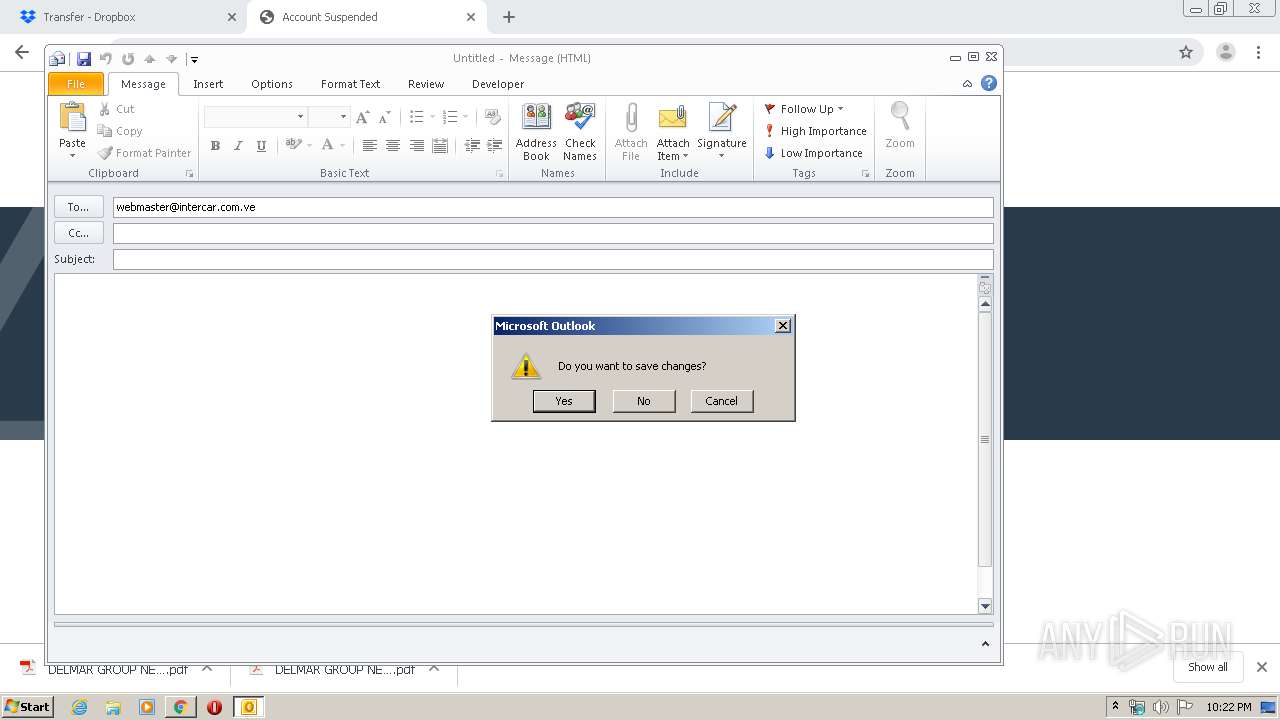The image size is (1280, 720).
Task: Open the Developer ribbon tab
Action: point(498,84)
